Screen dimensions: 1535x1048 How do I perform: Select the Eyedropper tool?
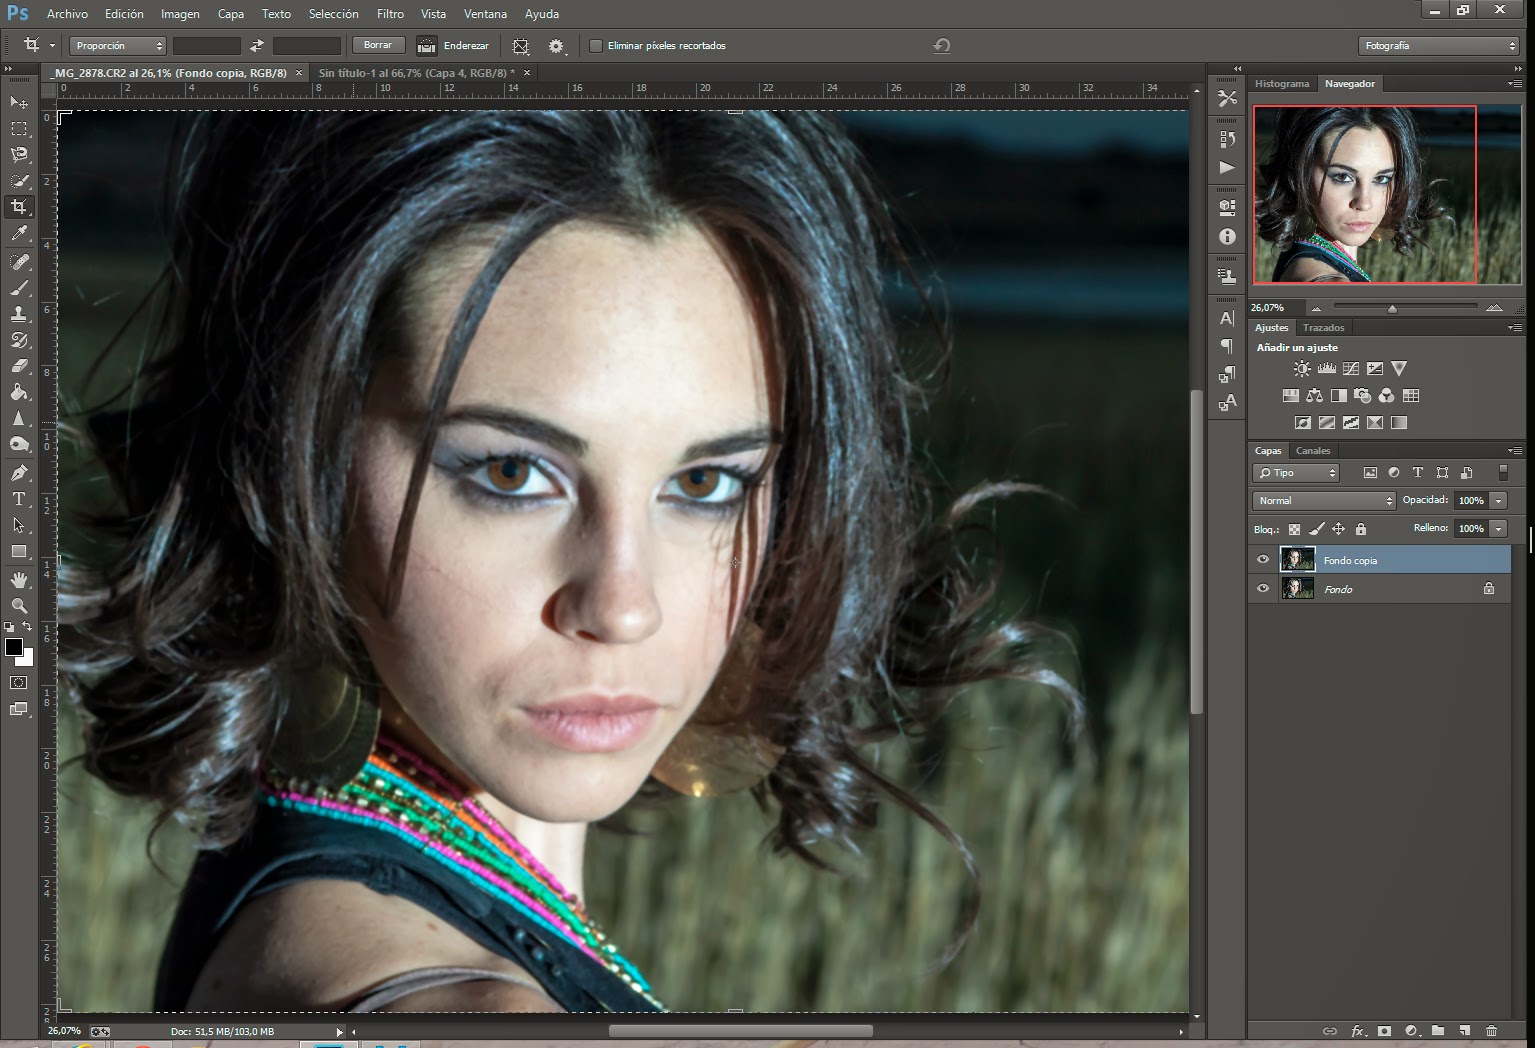(x=19, y=234)
